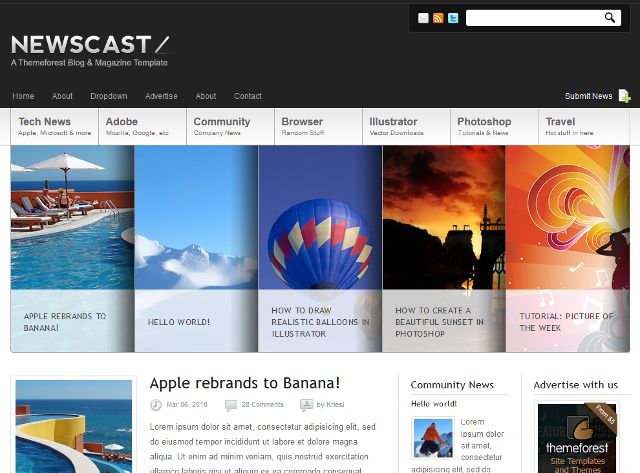This screenshot has height=473, width=640.
Task: Open the Home menu item
Action: point(23,96)
